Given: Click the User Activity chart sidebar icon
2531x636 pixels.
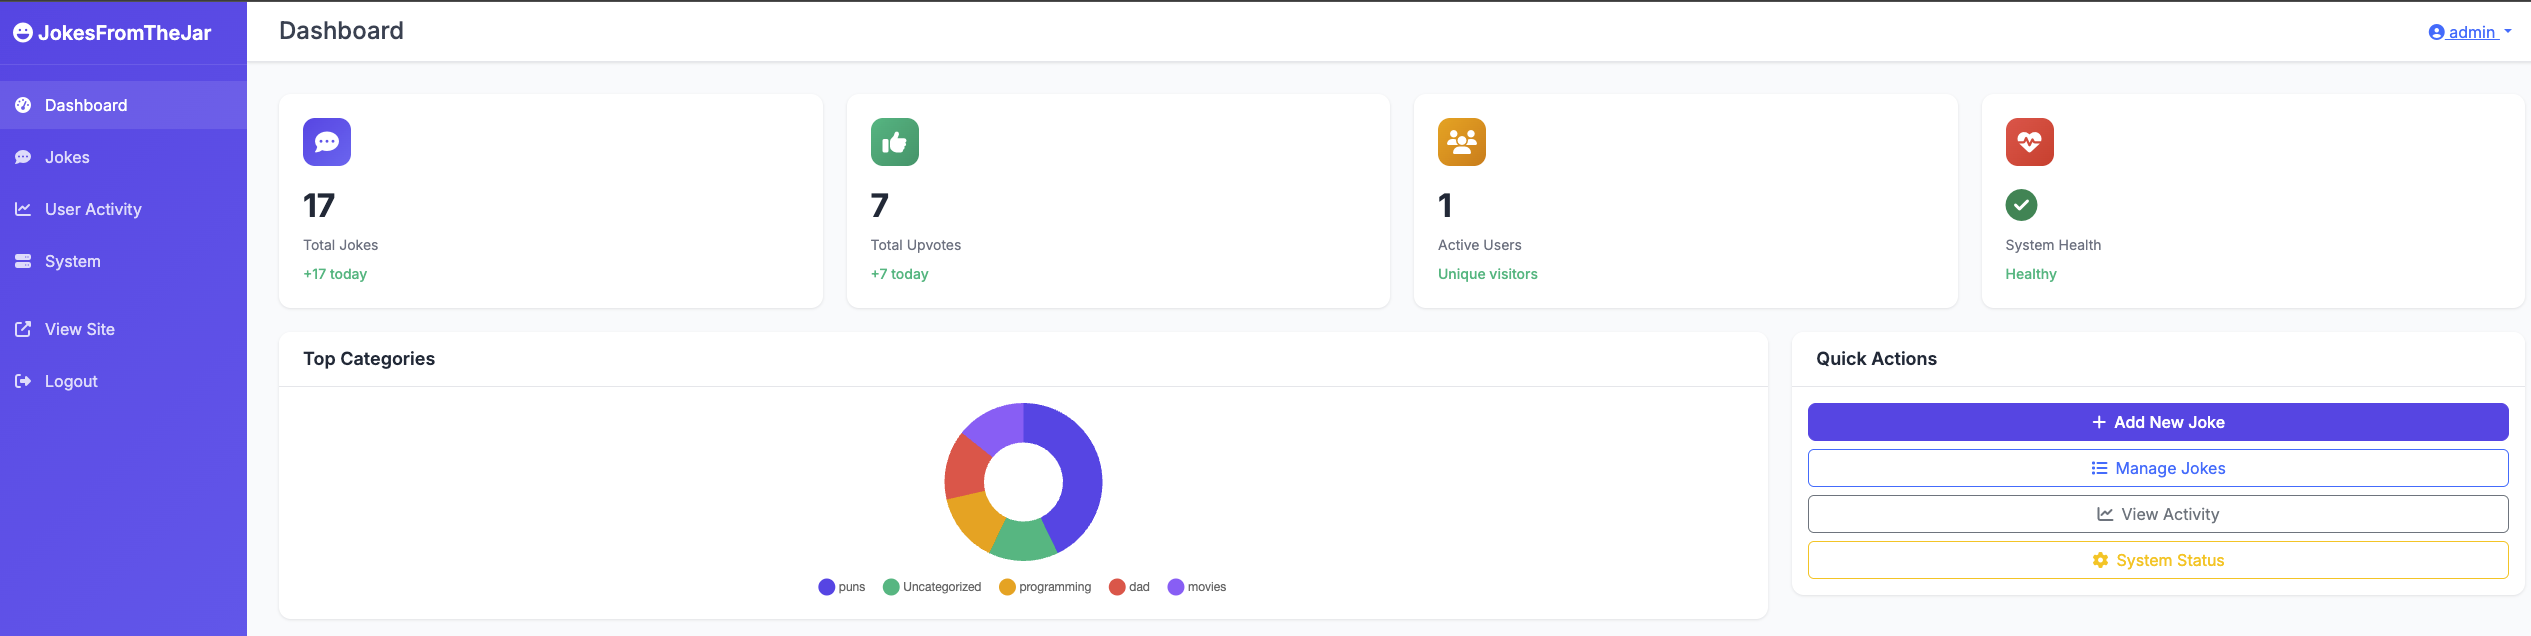Looking at the screenshot, I should [x=23, y=209].
